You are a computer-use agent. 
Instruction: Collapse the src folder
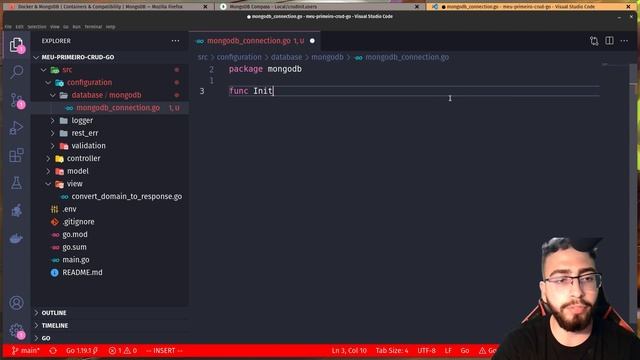[x=67, y=70]
